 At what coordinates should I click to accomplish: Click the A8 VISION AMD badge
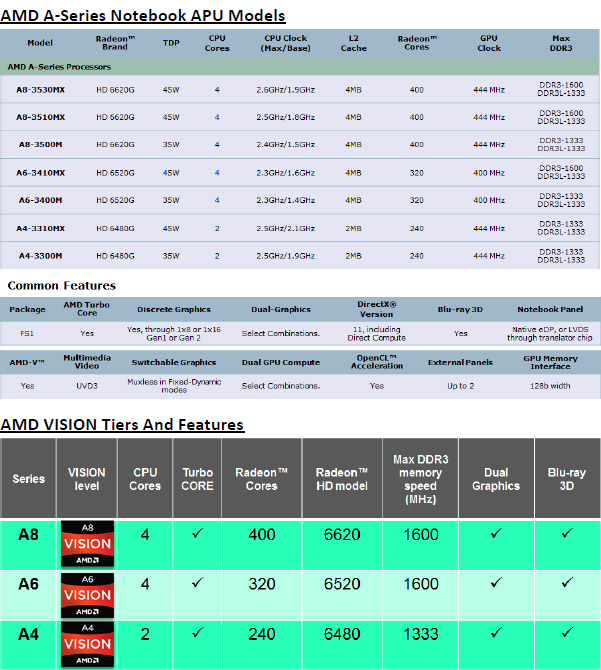point(88,544)
